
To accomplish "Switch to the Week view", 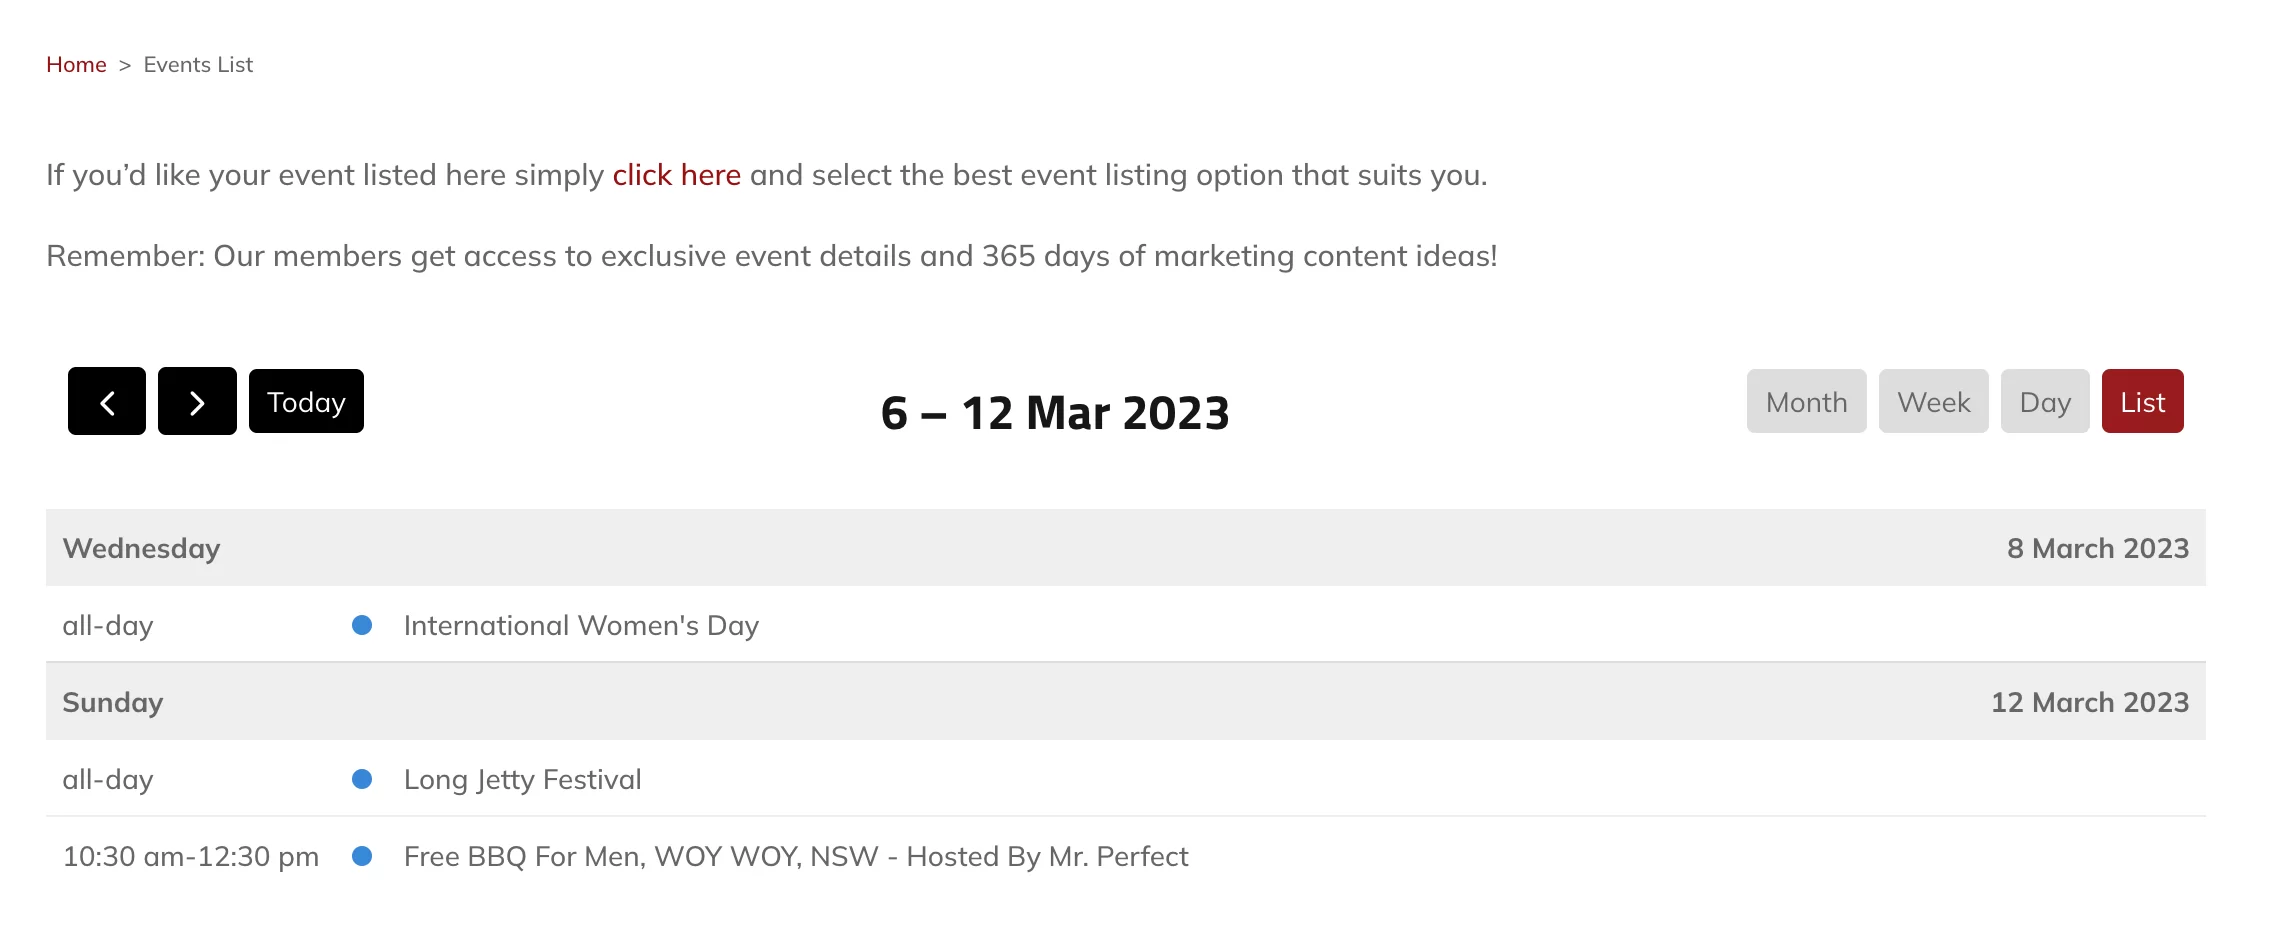I will (x=1933, y=402).
